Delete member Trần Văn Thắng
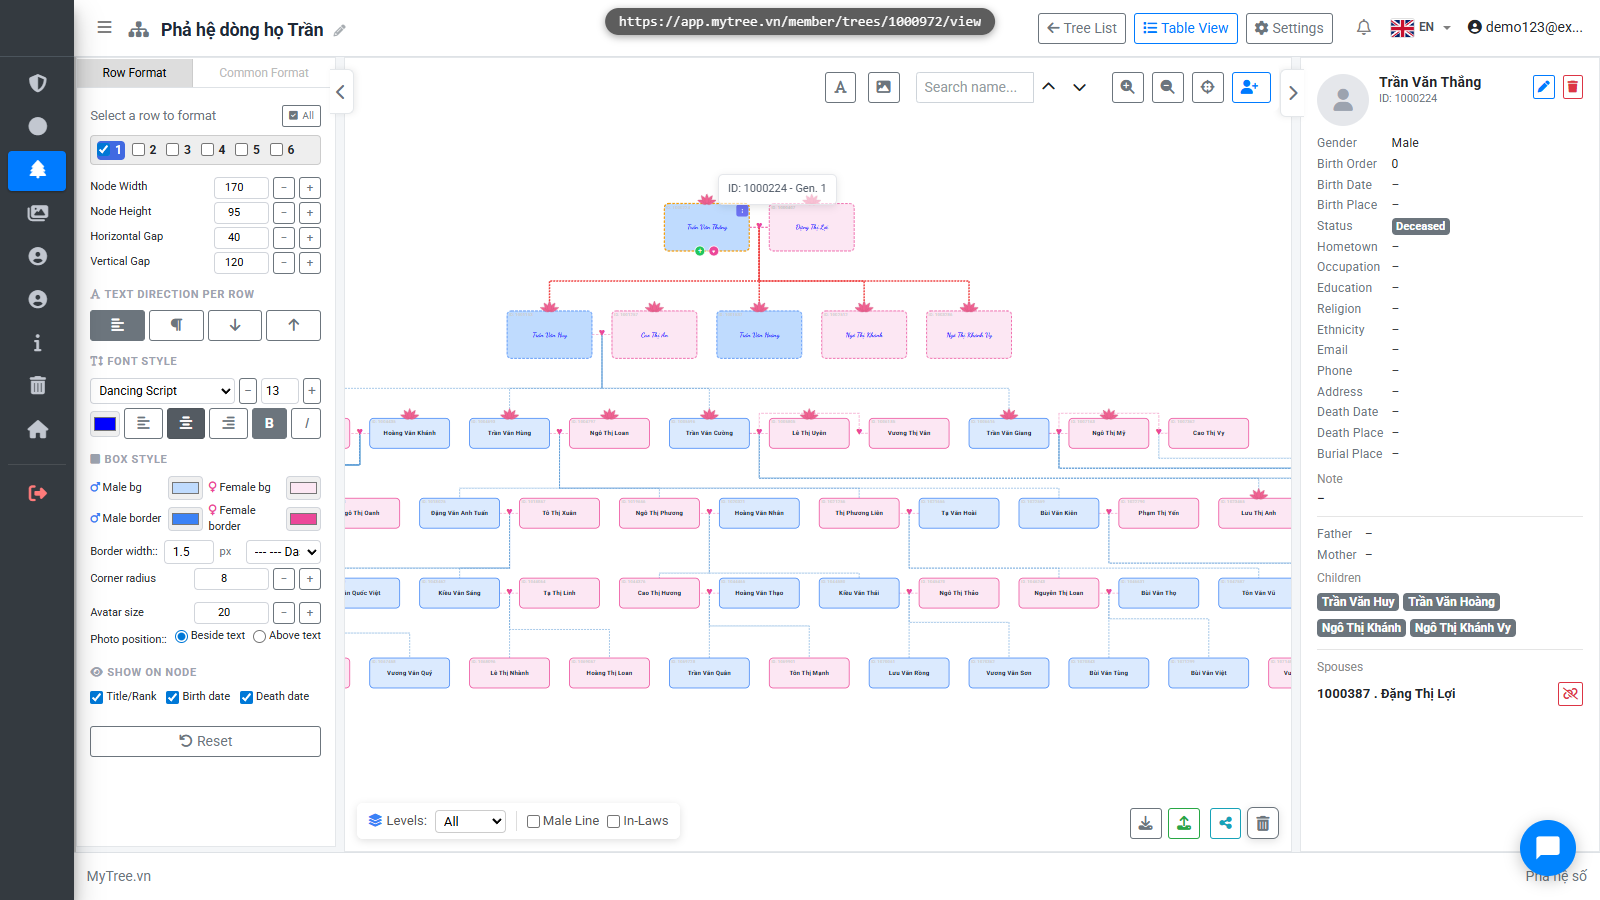1600x900 pixels. tap(1573, 87)
